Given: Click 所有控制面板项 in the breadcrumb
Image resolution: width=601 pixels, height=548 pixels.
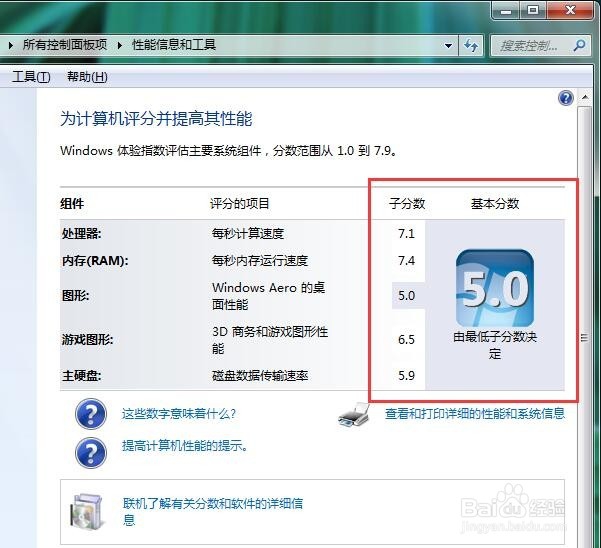Looking at the screenshot, I should tap(65, 45).
